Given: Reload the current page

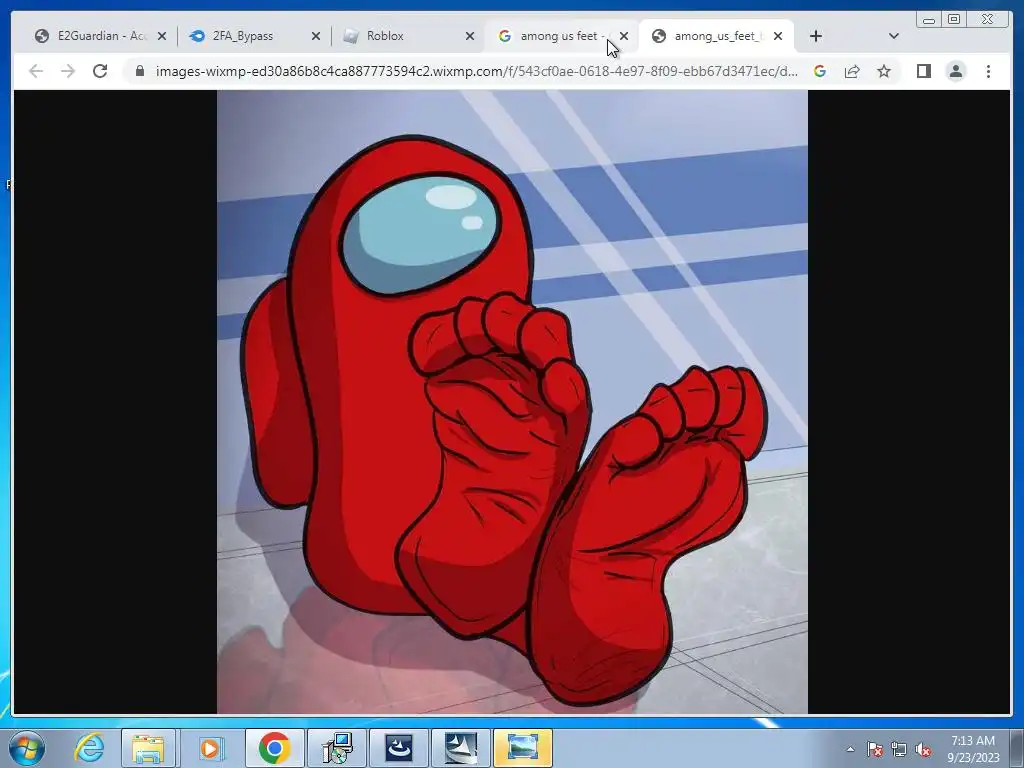Looking at the screenshot, I should point(100,71).
